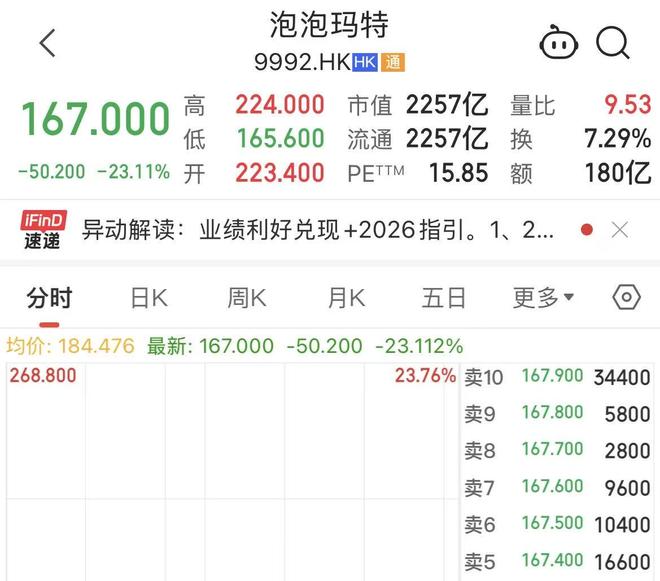The height and width of the screenshot is (581, 660).
Task: Tap ticker code 9992.HK
Action: click(302, 62)
